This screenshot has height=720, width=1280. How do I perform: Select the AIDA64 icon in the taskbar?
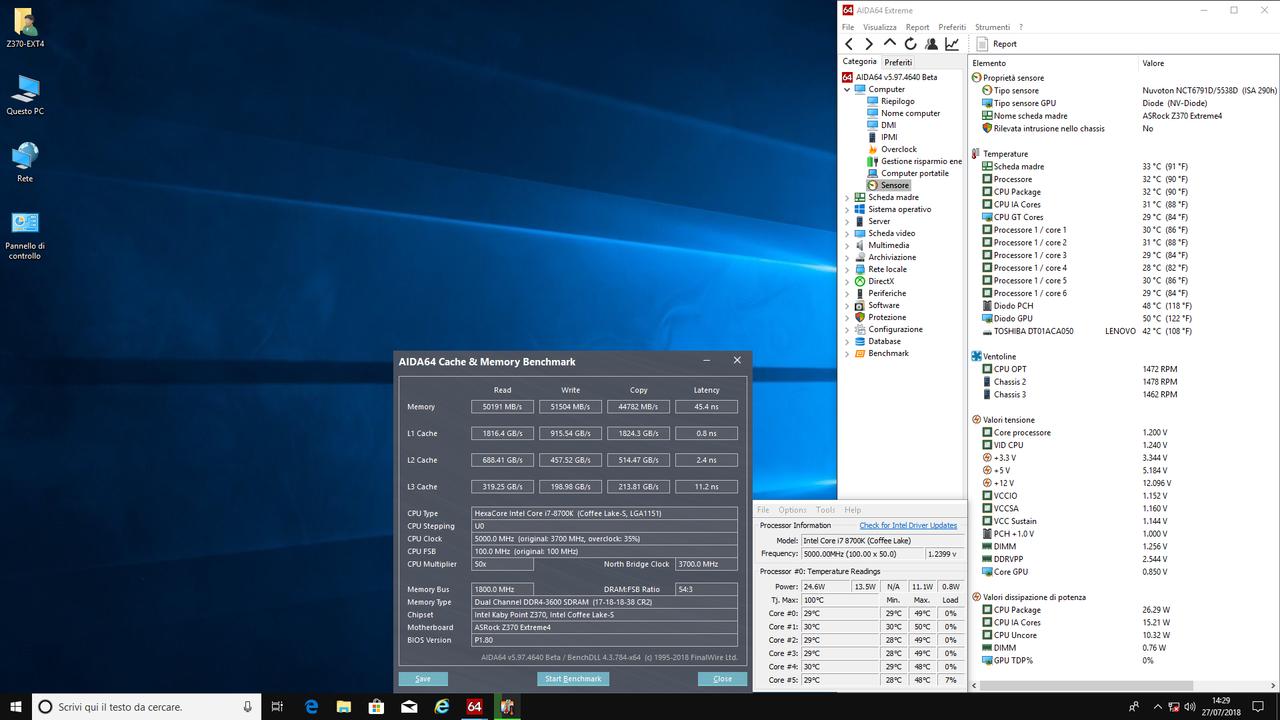[x=474, y=706]
